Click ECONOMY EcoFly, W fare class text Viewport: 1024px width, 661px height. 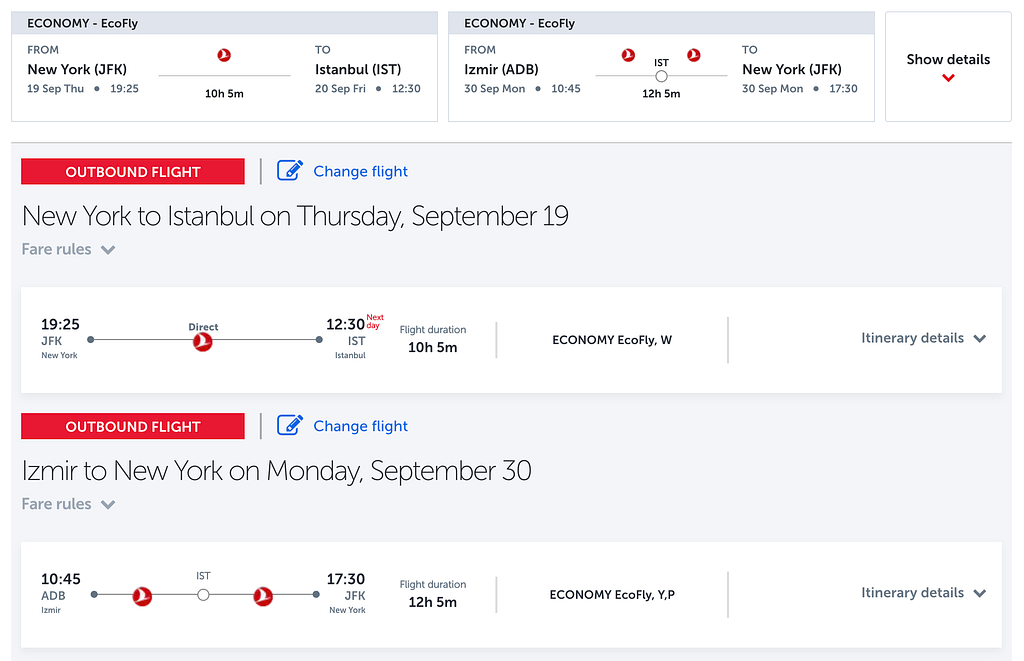pyautogui.click(x=612, y=340)
